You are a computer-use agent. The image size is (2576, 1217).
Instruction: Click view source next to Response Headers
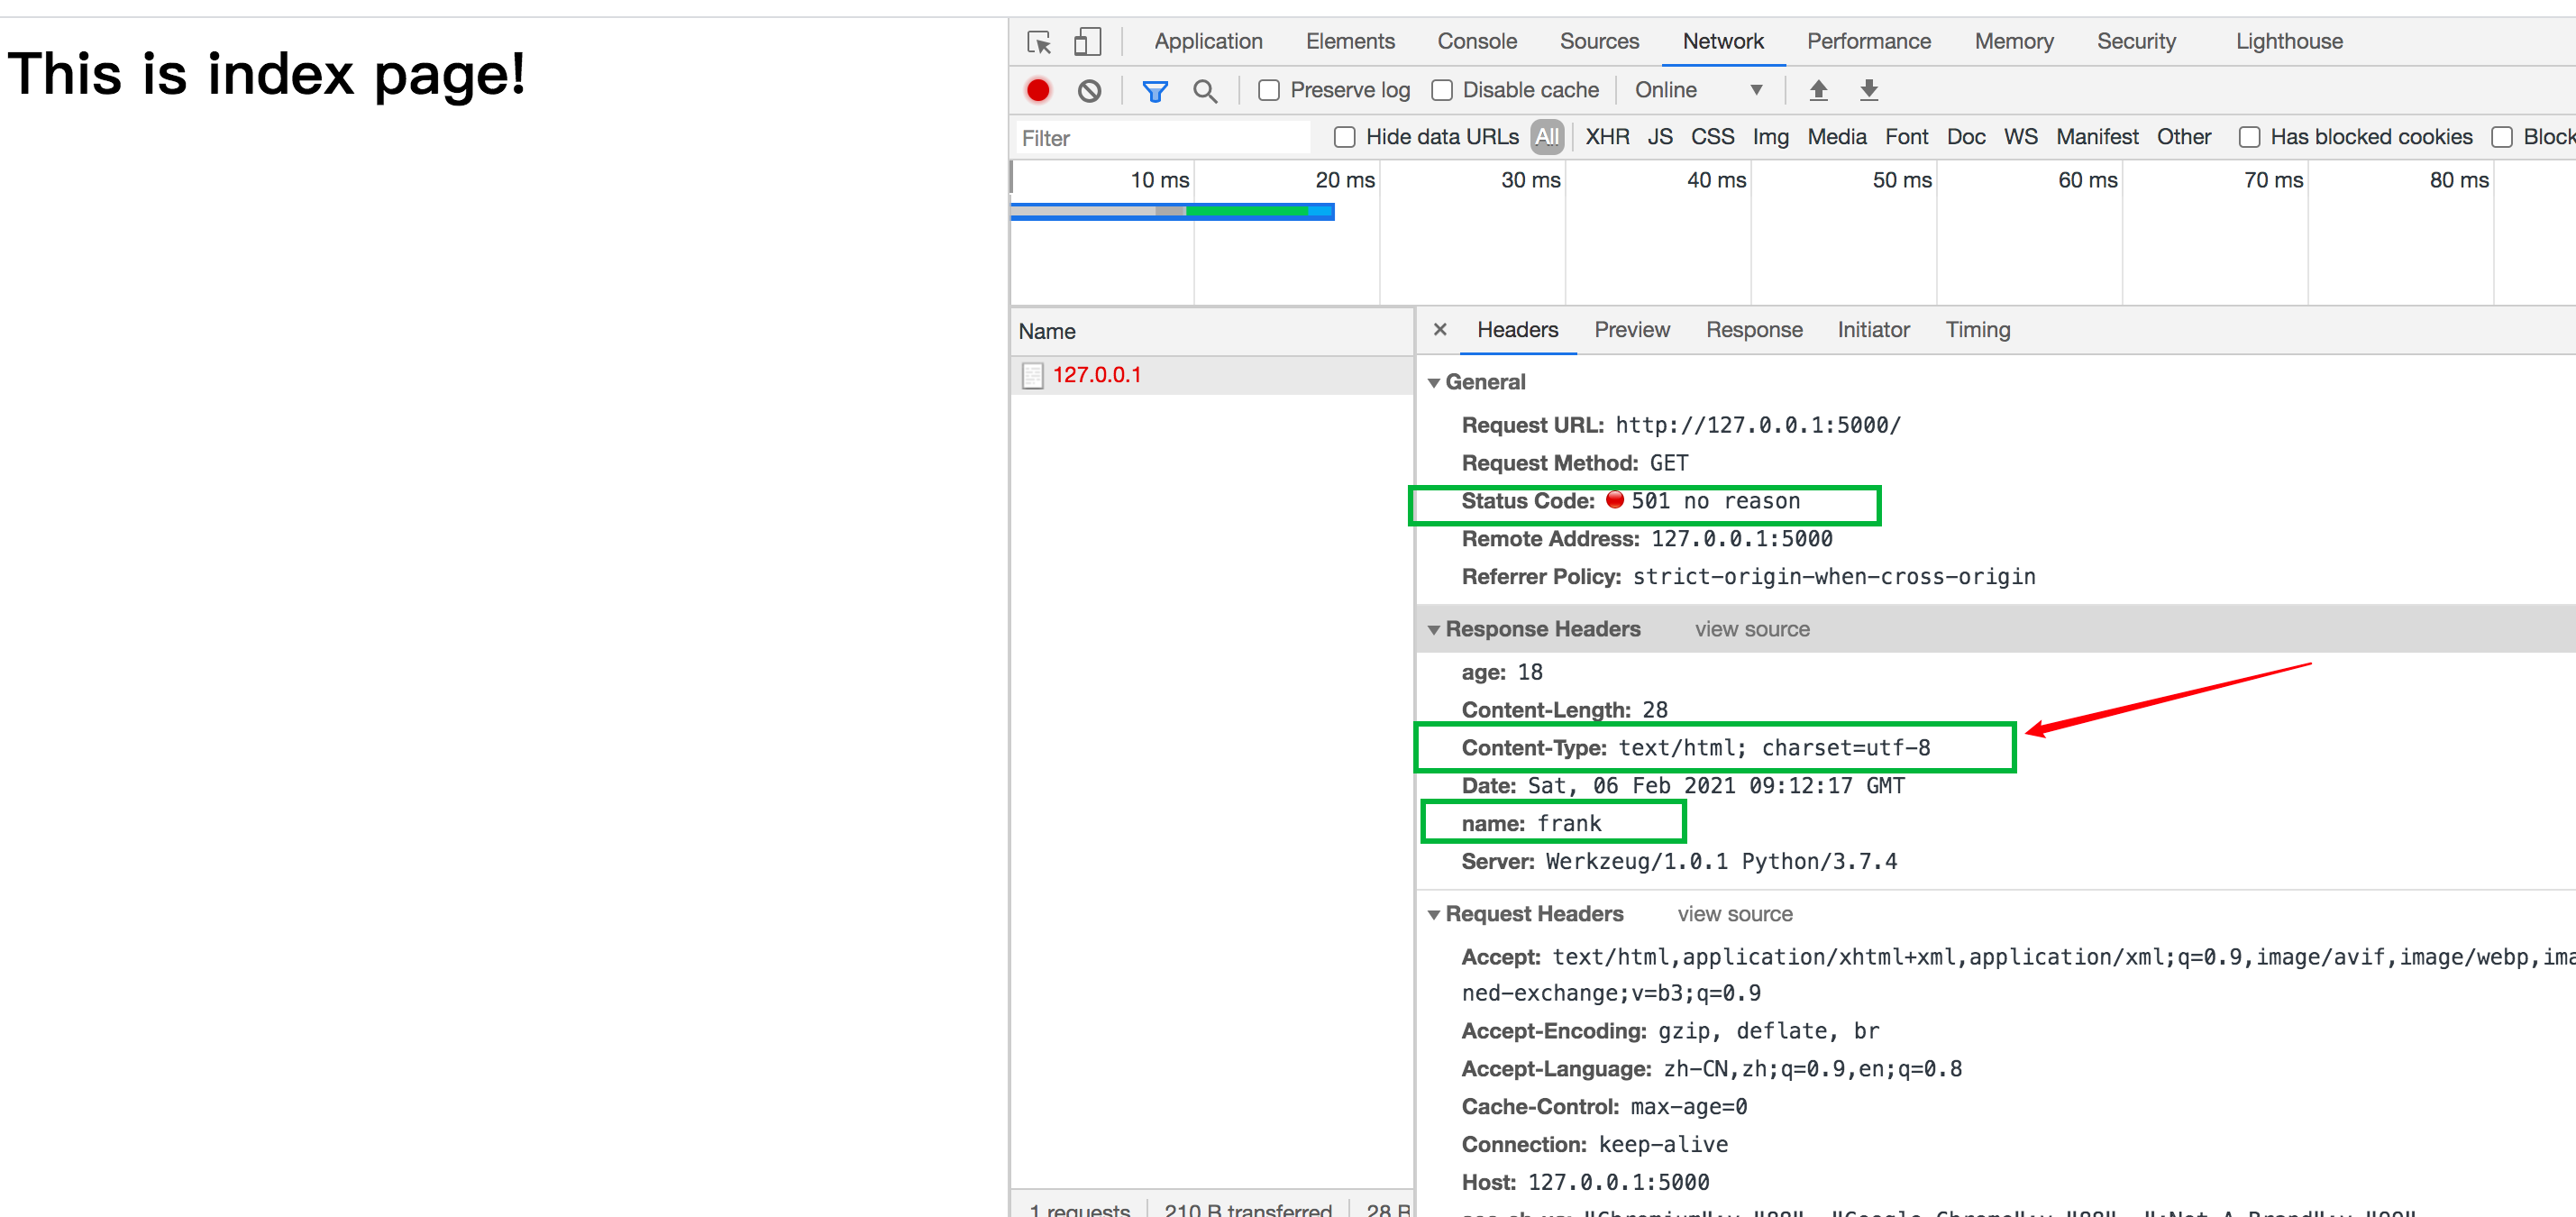(1751, 630)
